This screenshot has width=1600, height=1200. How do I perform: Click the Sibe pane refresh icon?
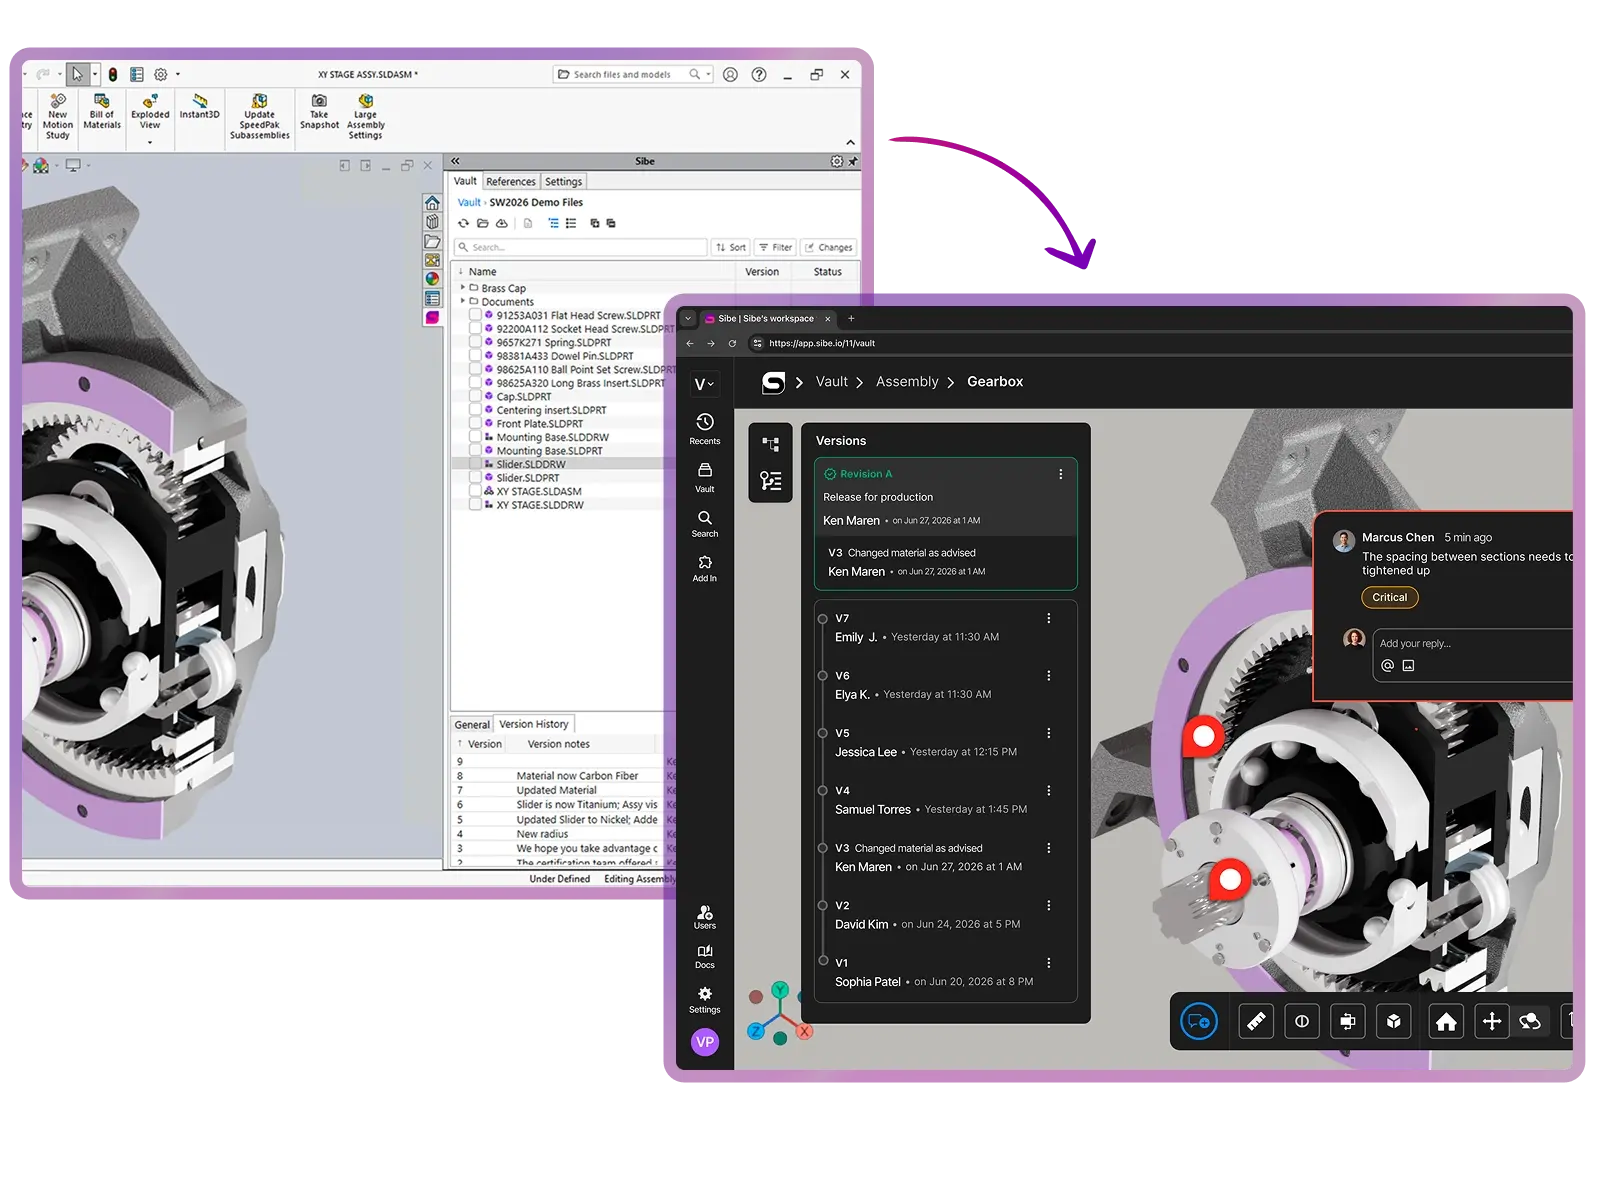[x=463, y=223]
